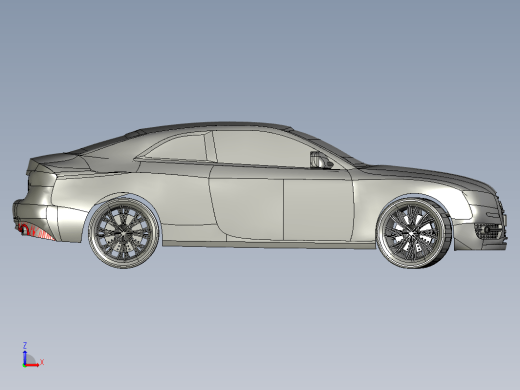
Task: Select the red highlighted rear diffuser area
Action: pyautogui.click(x=36, y=231)
